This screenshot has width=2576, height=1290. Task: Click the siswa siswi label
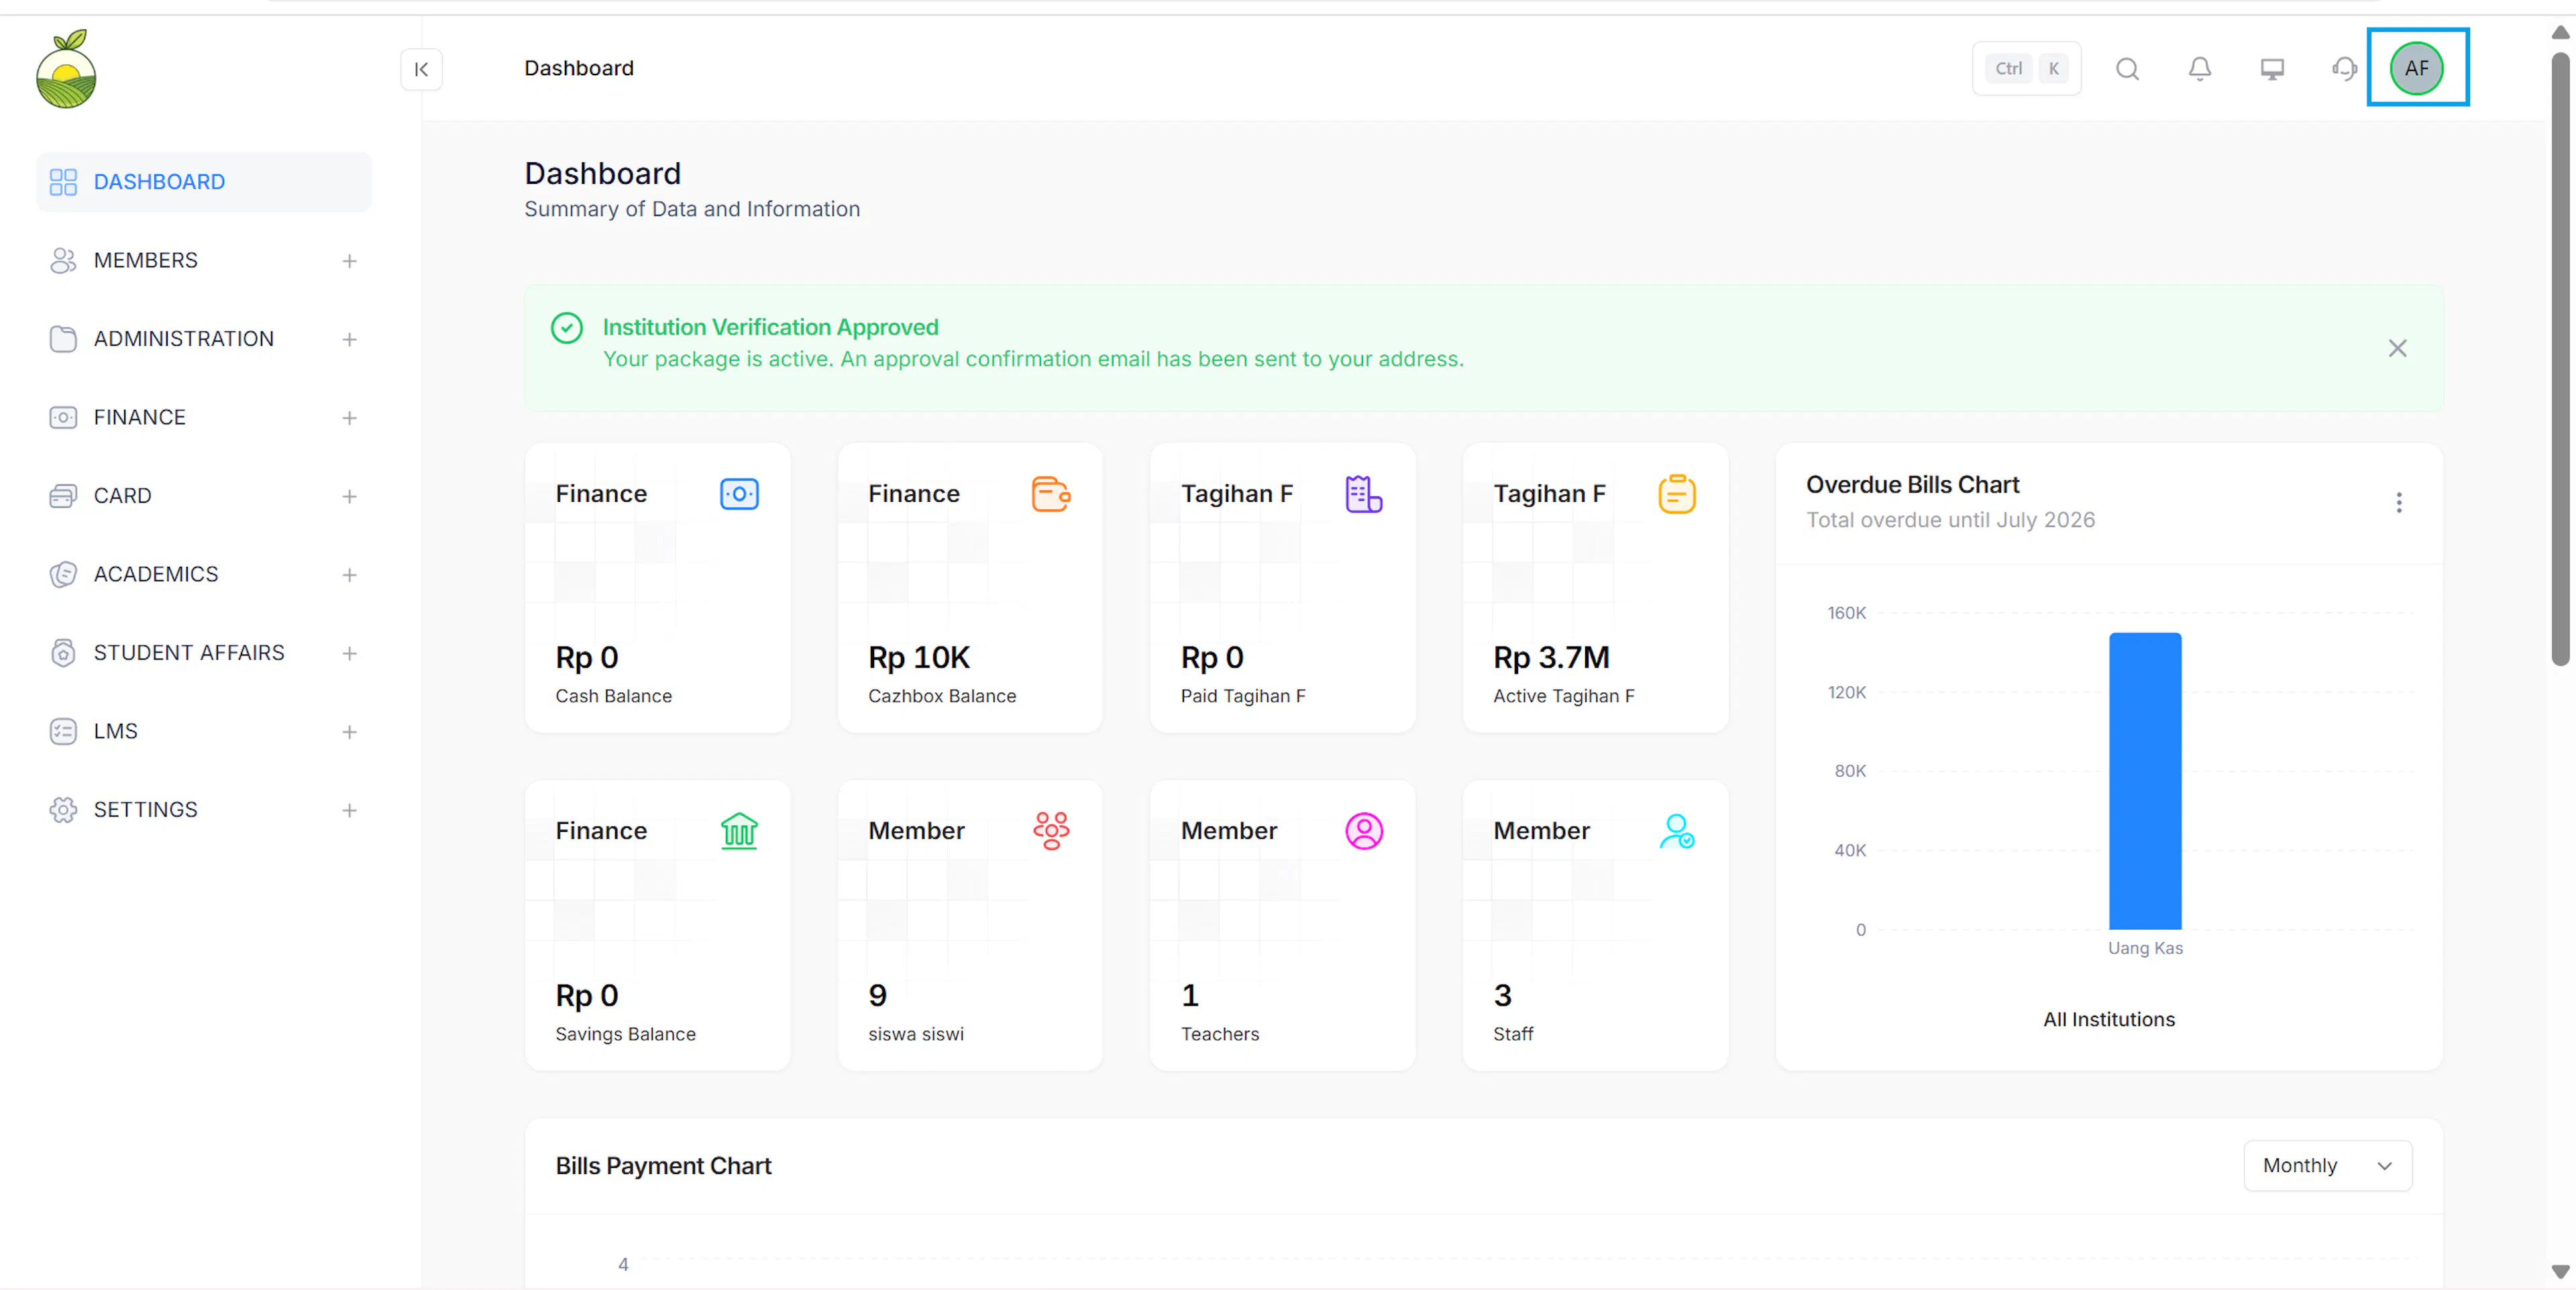coord(915,1034)
